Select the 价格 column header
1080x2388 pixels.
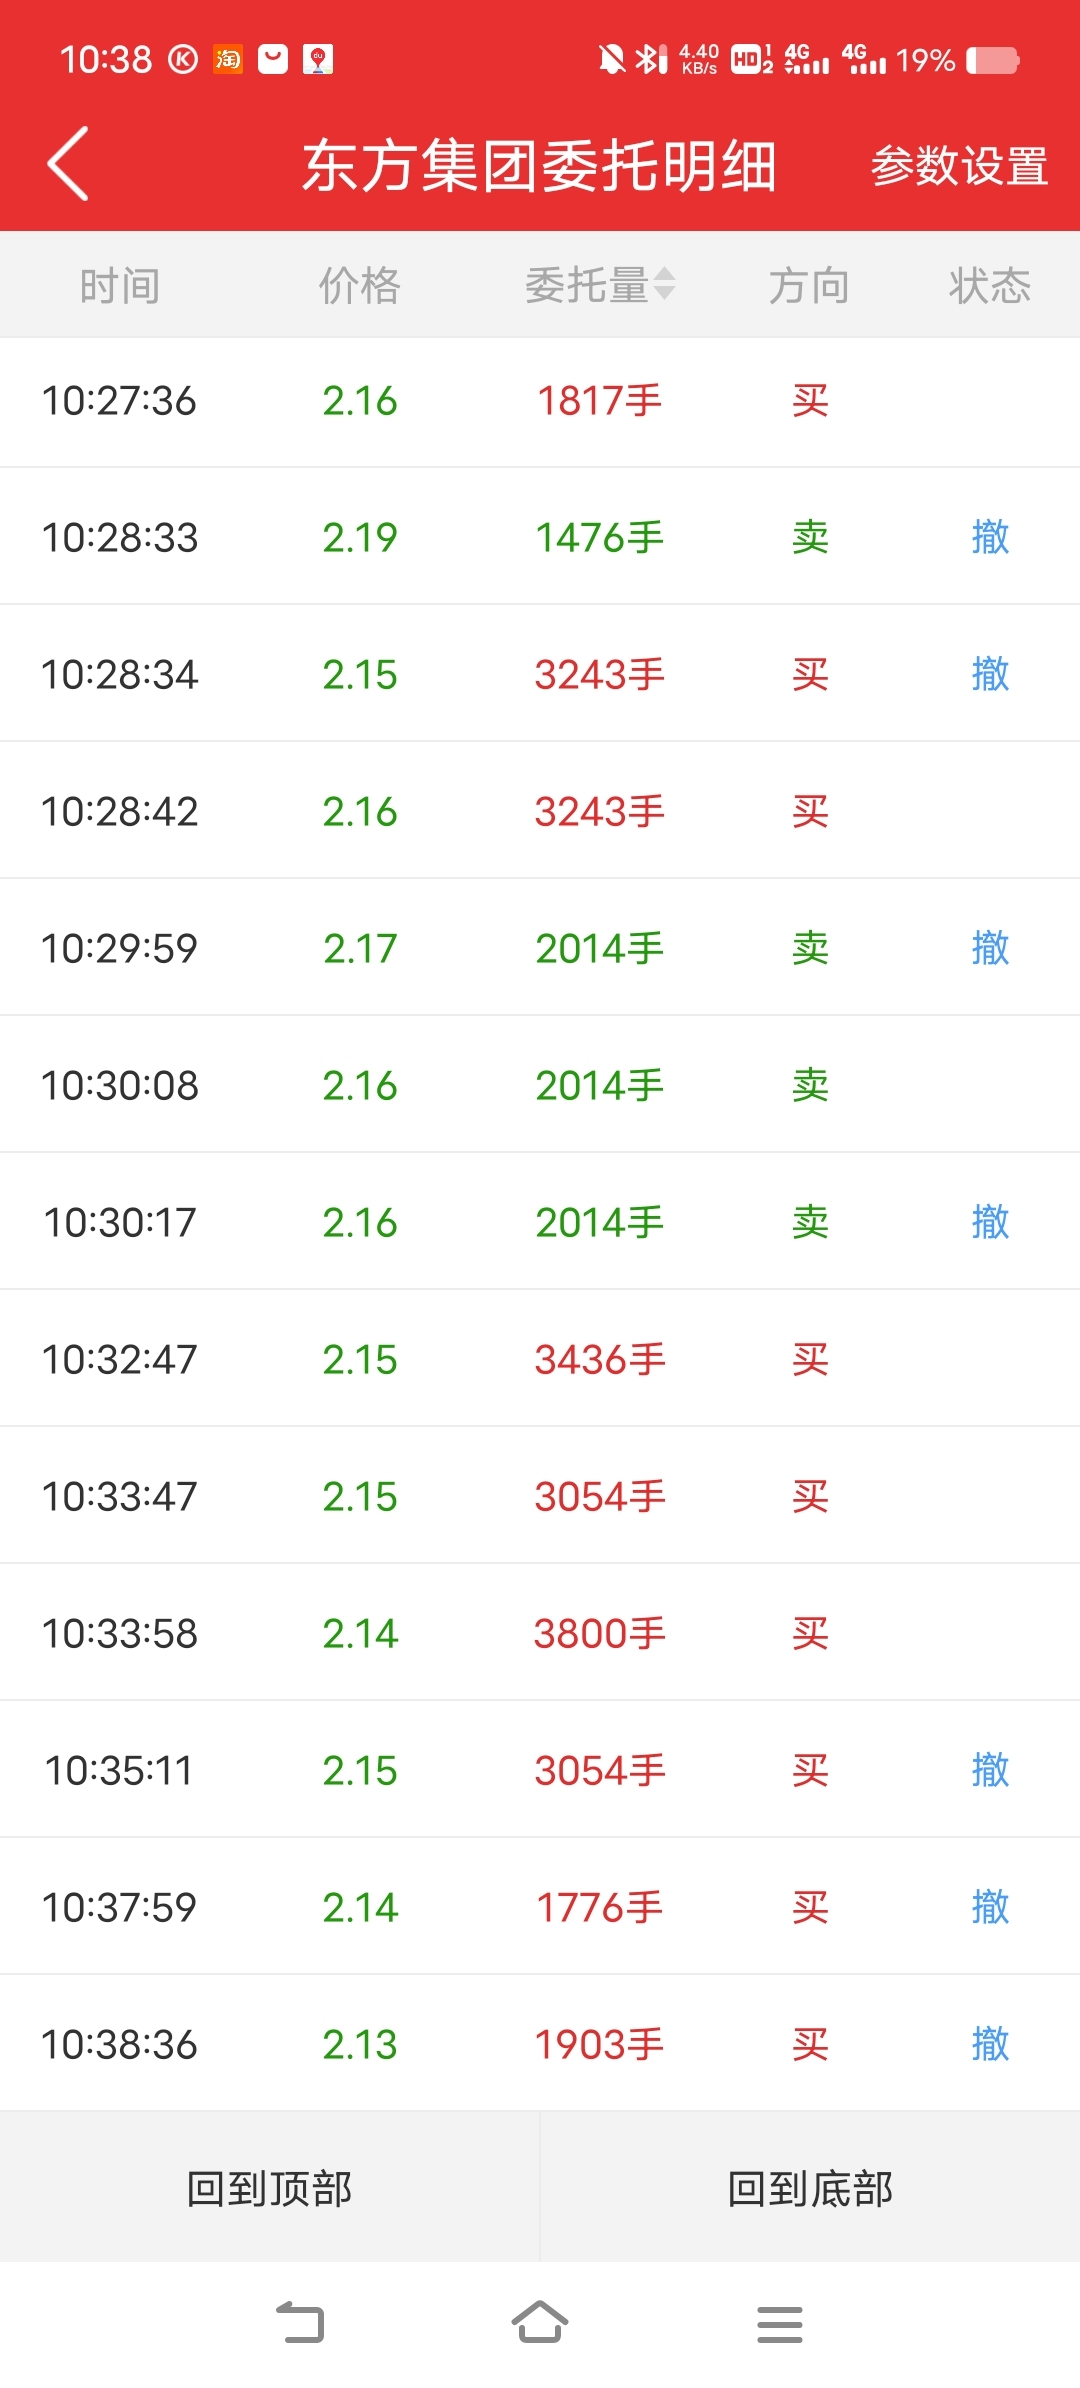[x=360, y=286]
